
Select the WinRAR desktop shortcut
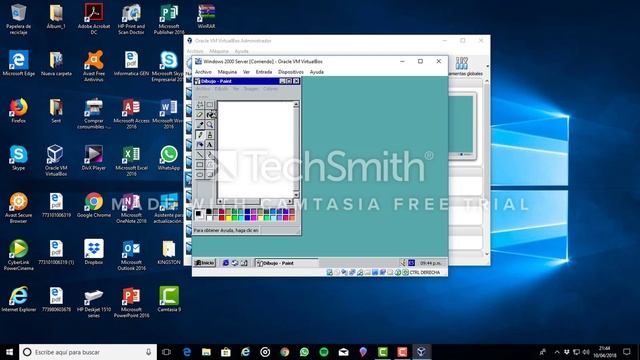pyautogui.click(x=206, y=16)
